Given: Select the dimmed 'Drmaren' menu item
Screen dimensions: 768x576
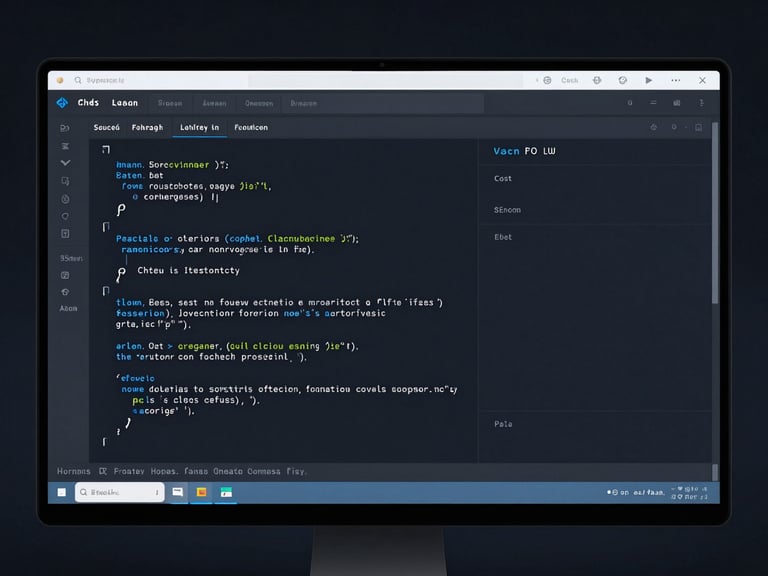Looking at the screenshot, I should pos(304,103).
